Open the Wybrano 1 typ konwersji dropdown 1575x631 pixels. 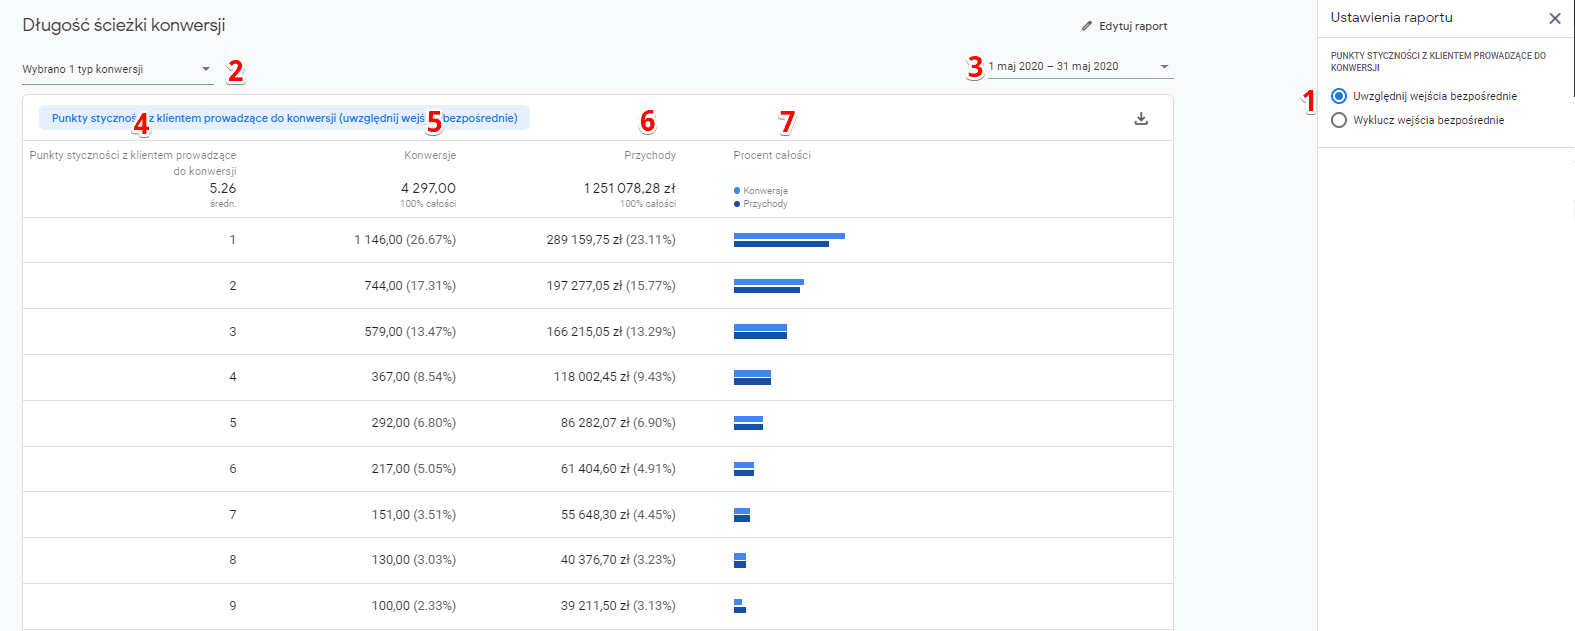click(118, 69)
